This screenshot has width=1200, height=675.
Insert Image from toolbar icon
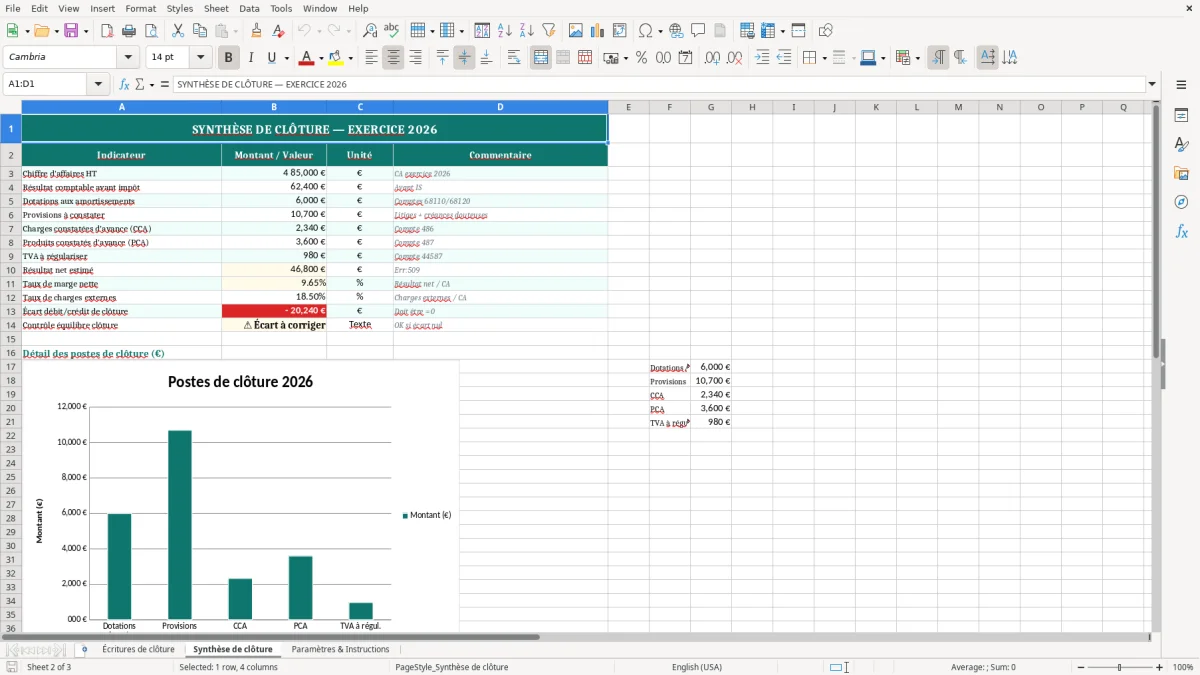576,31
